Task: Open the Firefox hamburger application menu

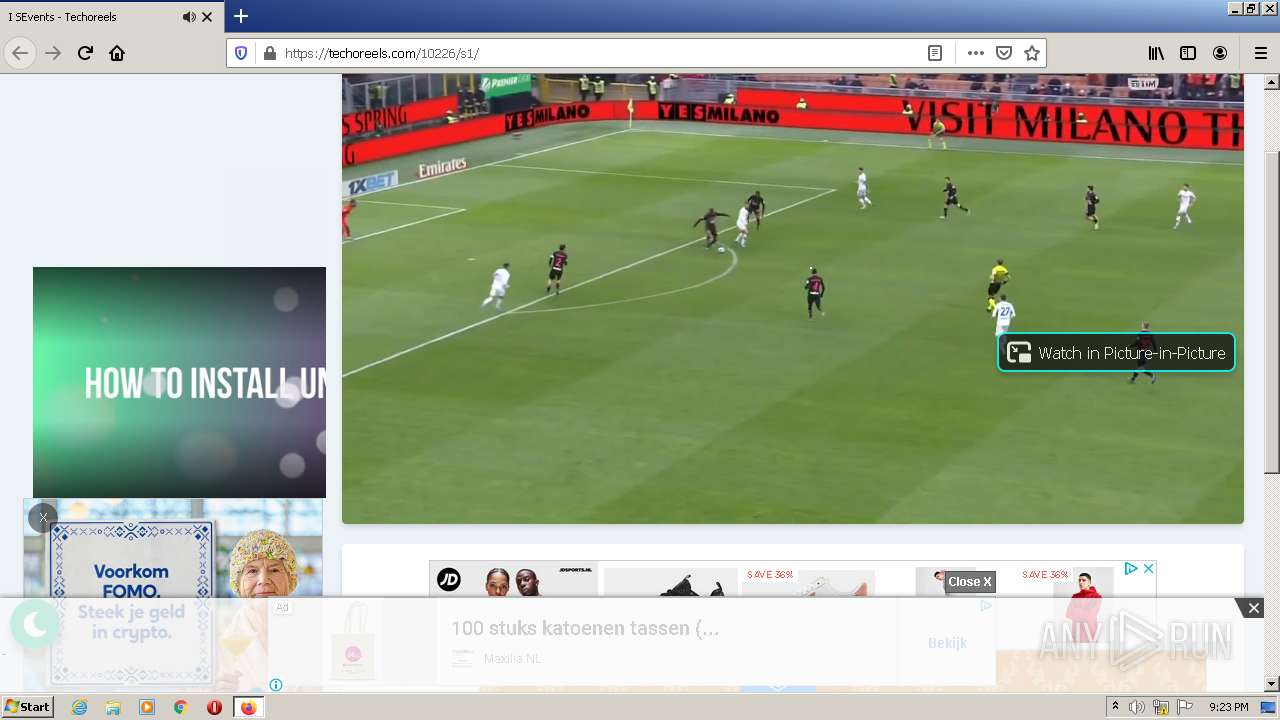Action: pos(1260,53)
